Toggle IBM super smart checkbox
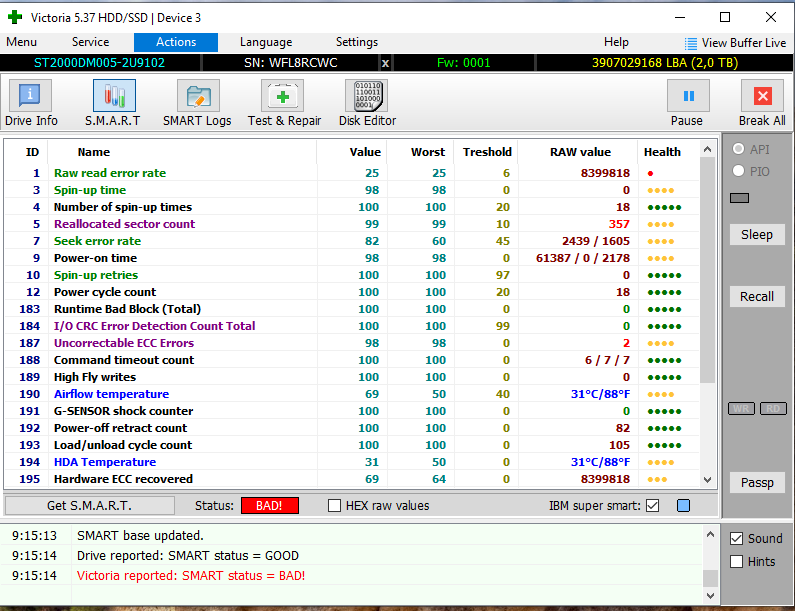 653,506
